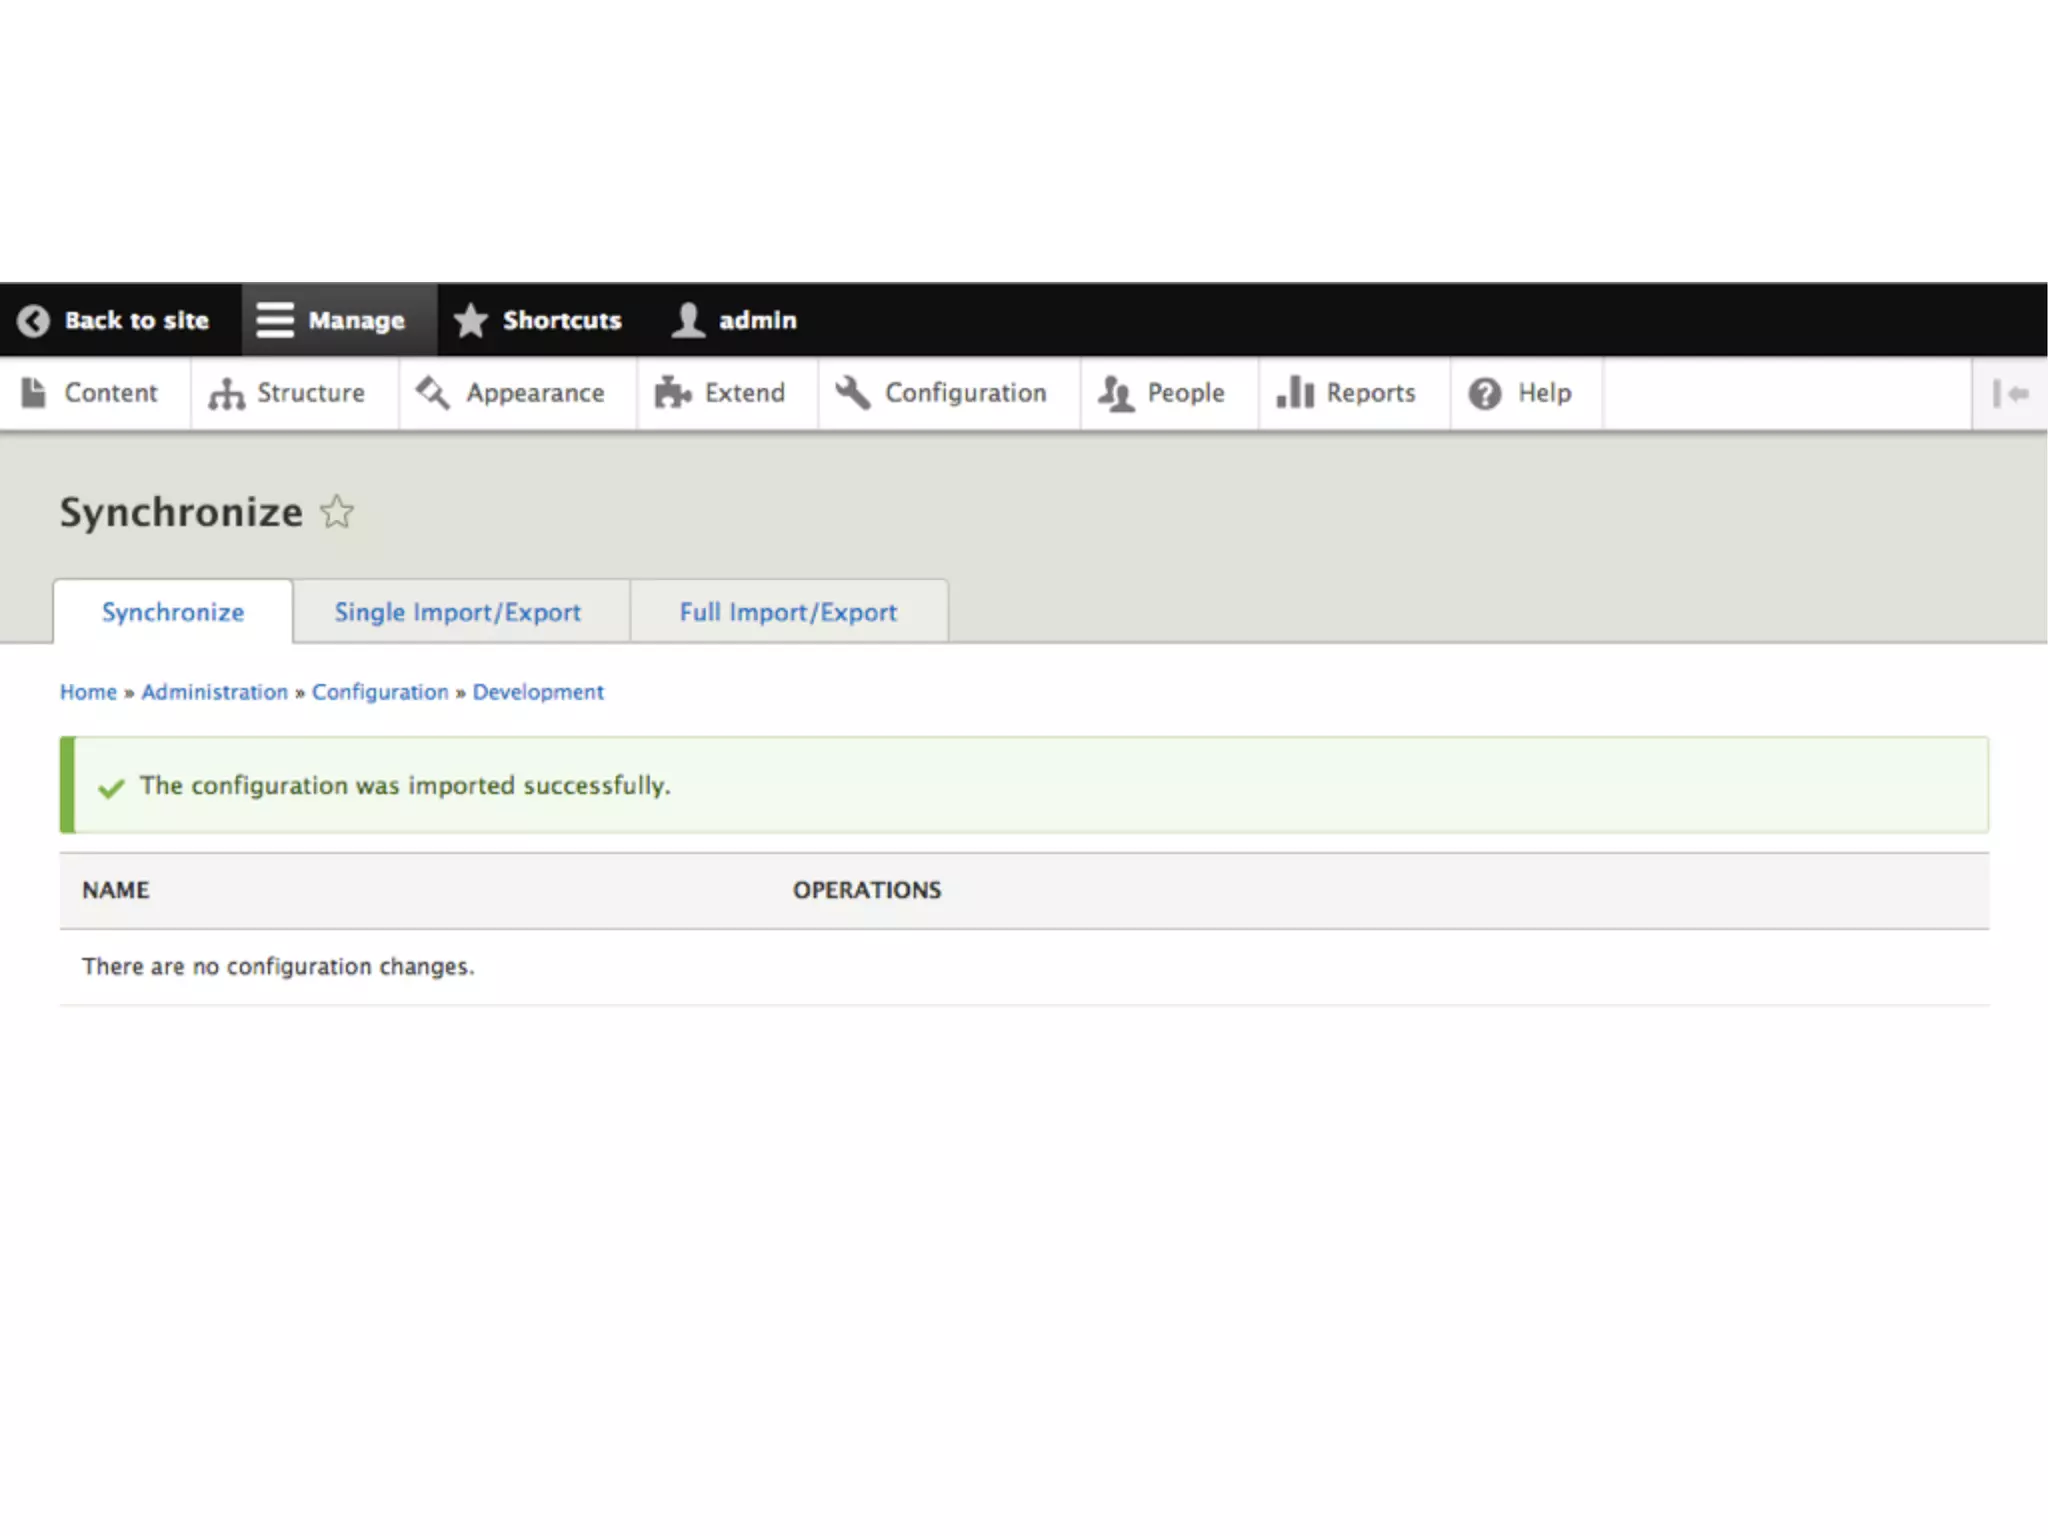2048x1536 pixels.
Task: Switch to Single Import/Export tab
Action: 457,612
